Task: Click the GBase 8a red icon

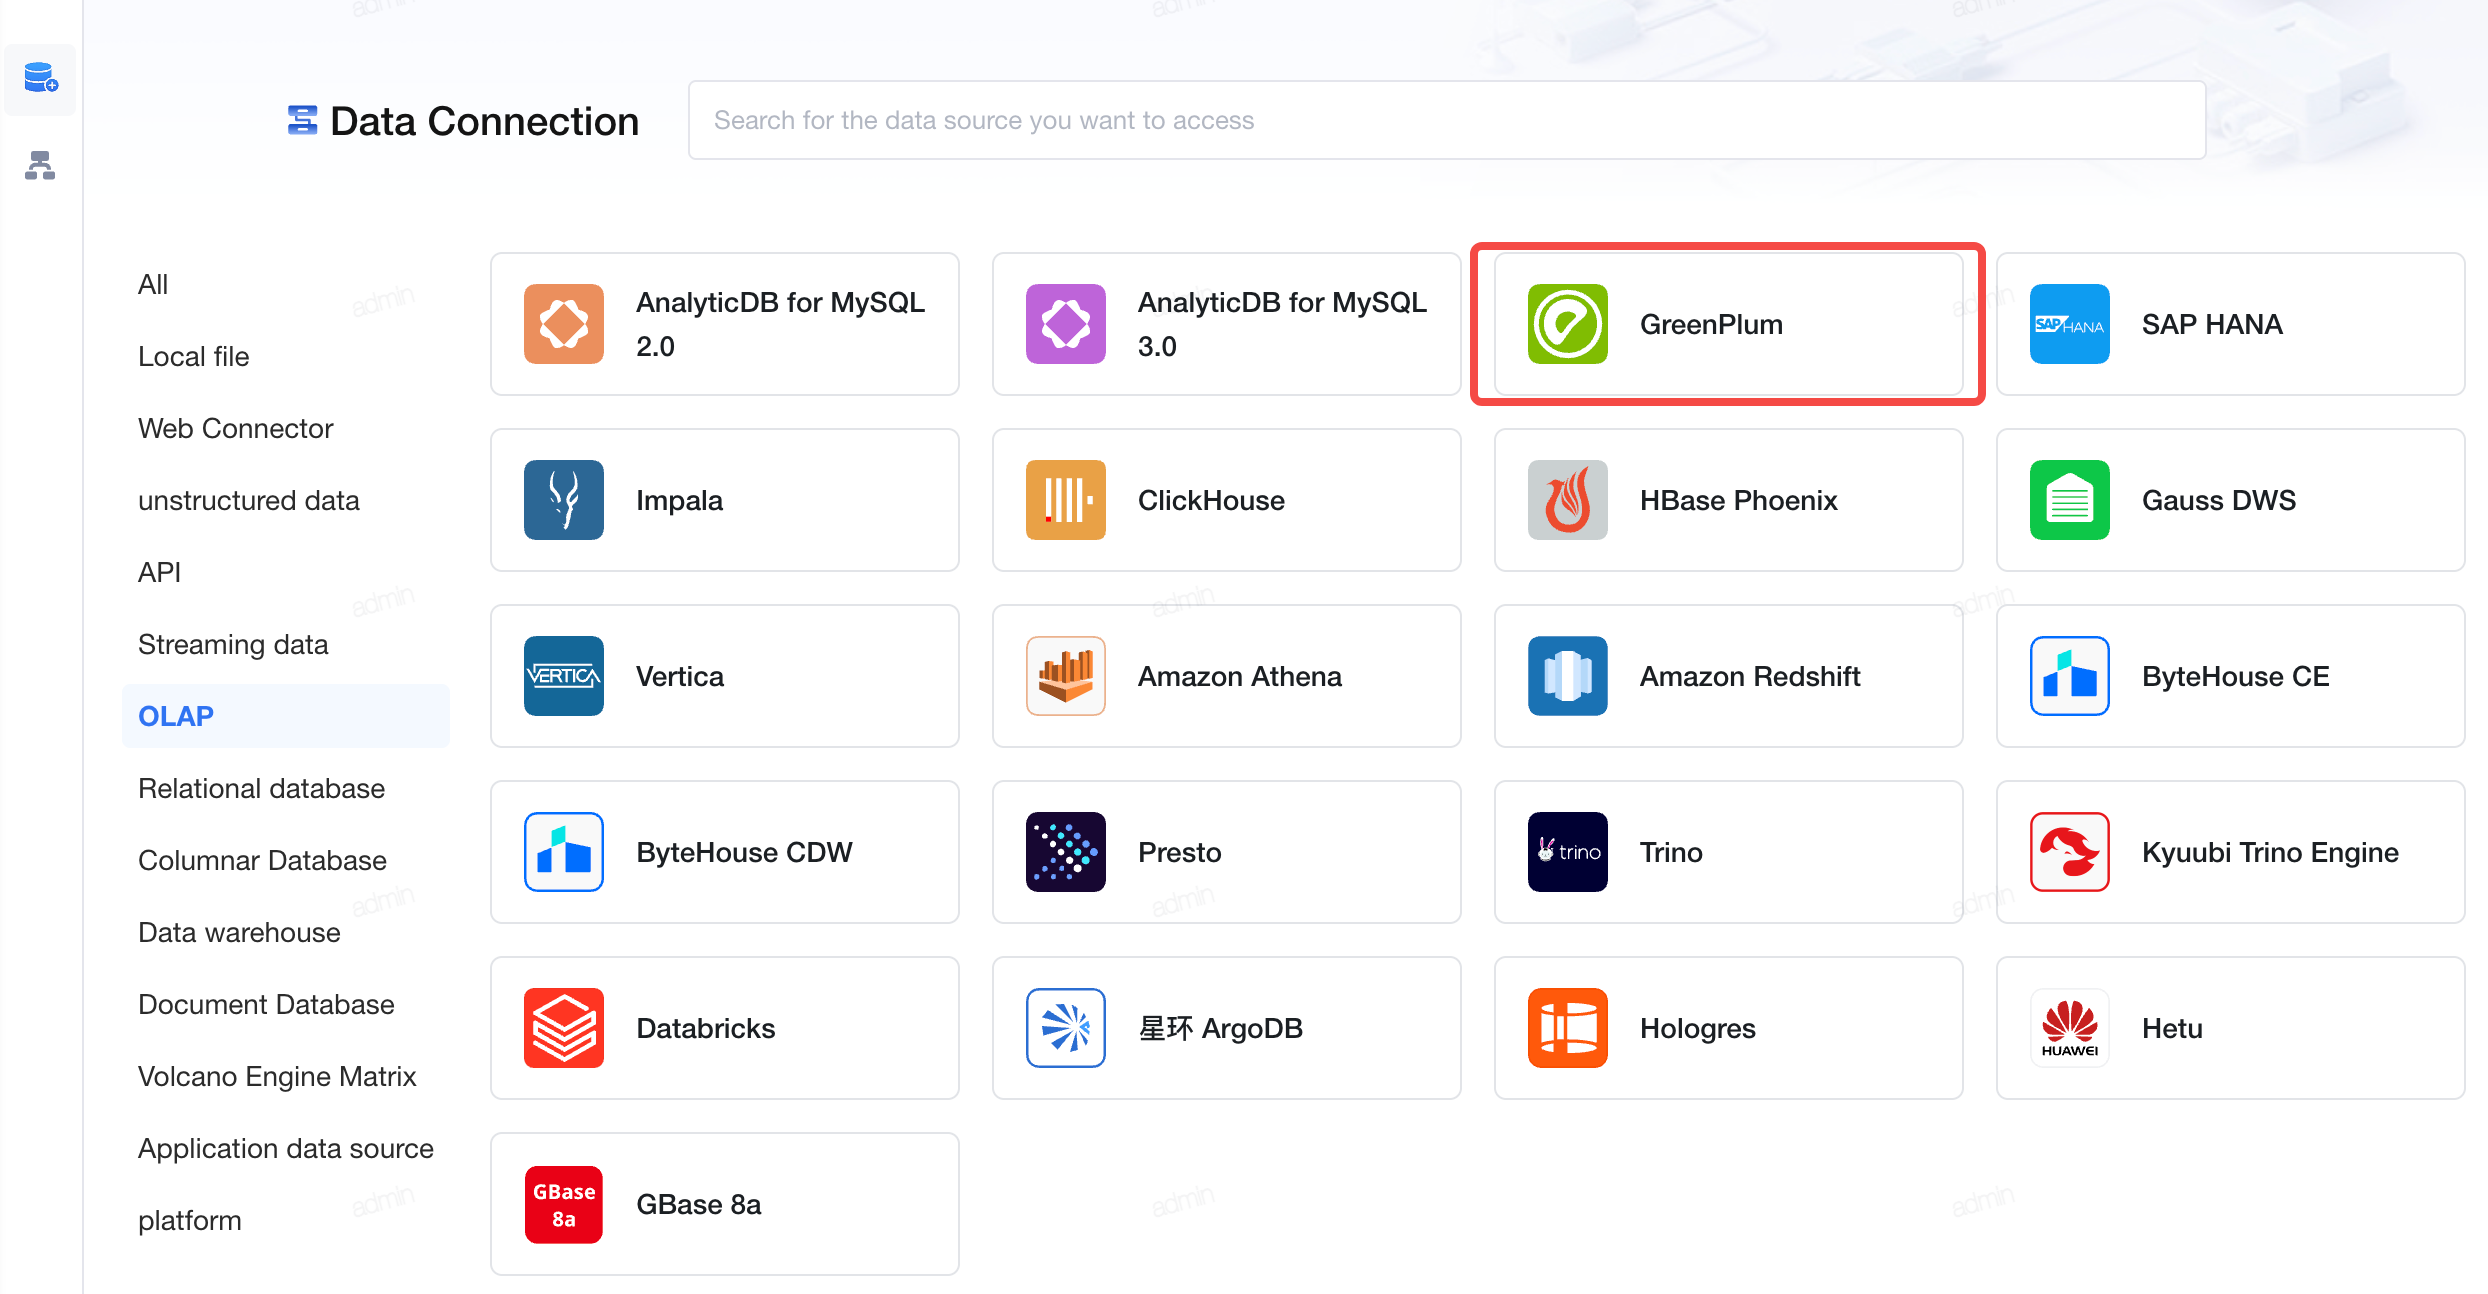Action: click(x=563, y=1204)
